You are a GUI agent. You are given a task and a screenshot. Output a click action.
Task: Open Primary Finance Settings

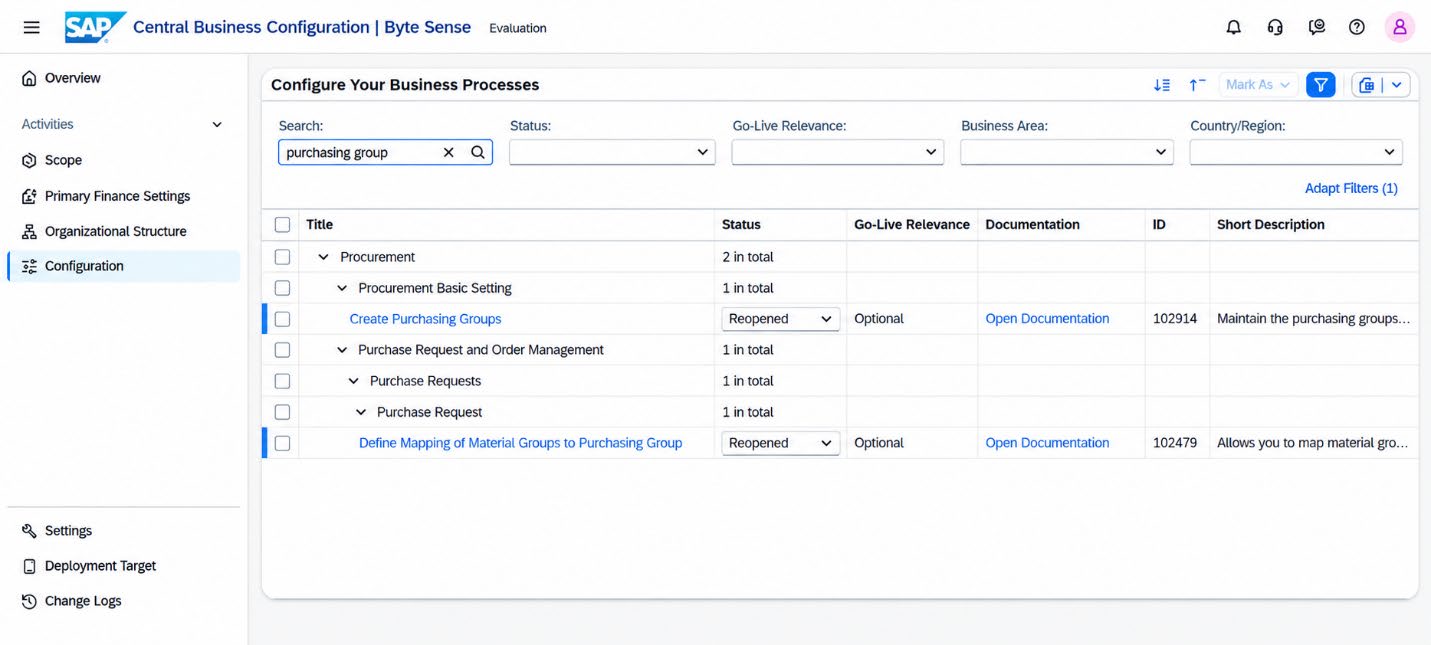click(117, 196)
